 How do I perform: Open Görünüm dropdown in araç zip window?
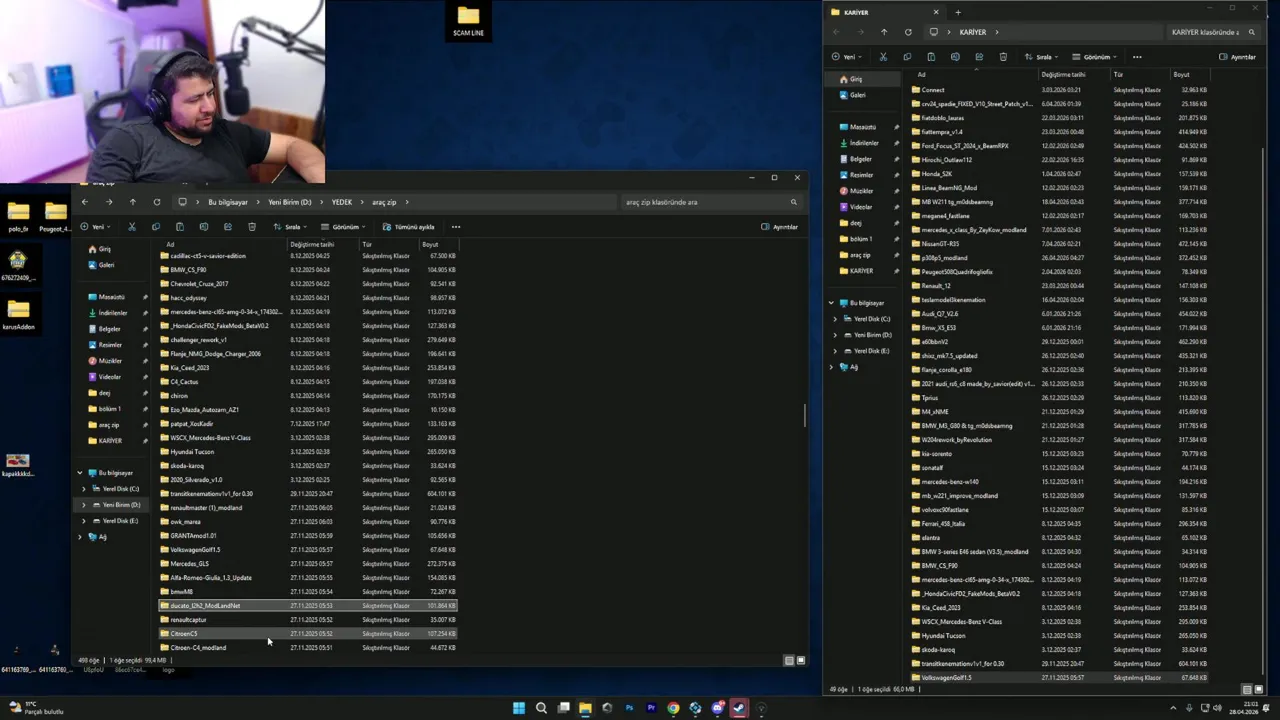[344, 227]
